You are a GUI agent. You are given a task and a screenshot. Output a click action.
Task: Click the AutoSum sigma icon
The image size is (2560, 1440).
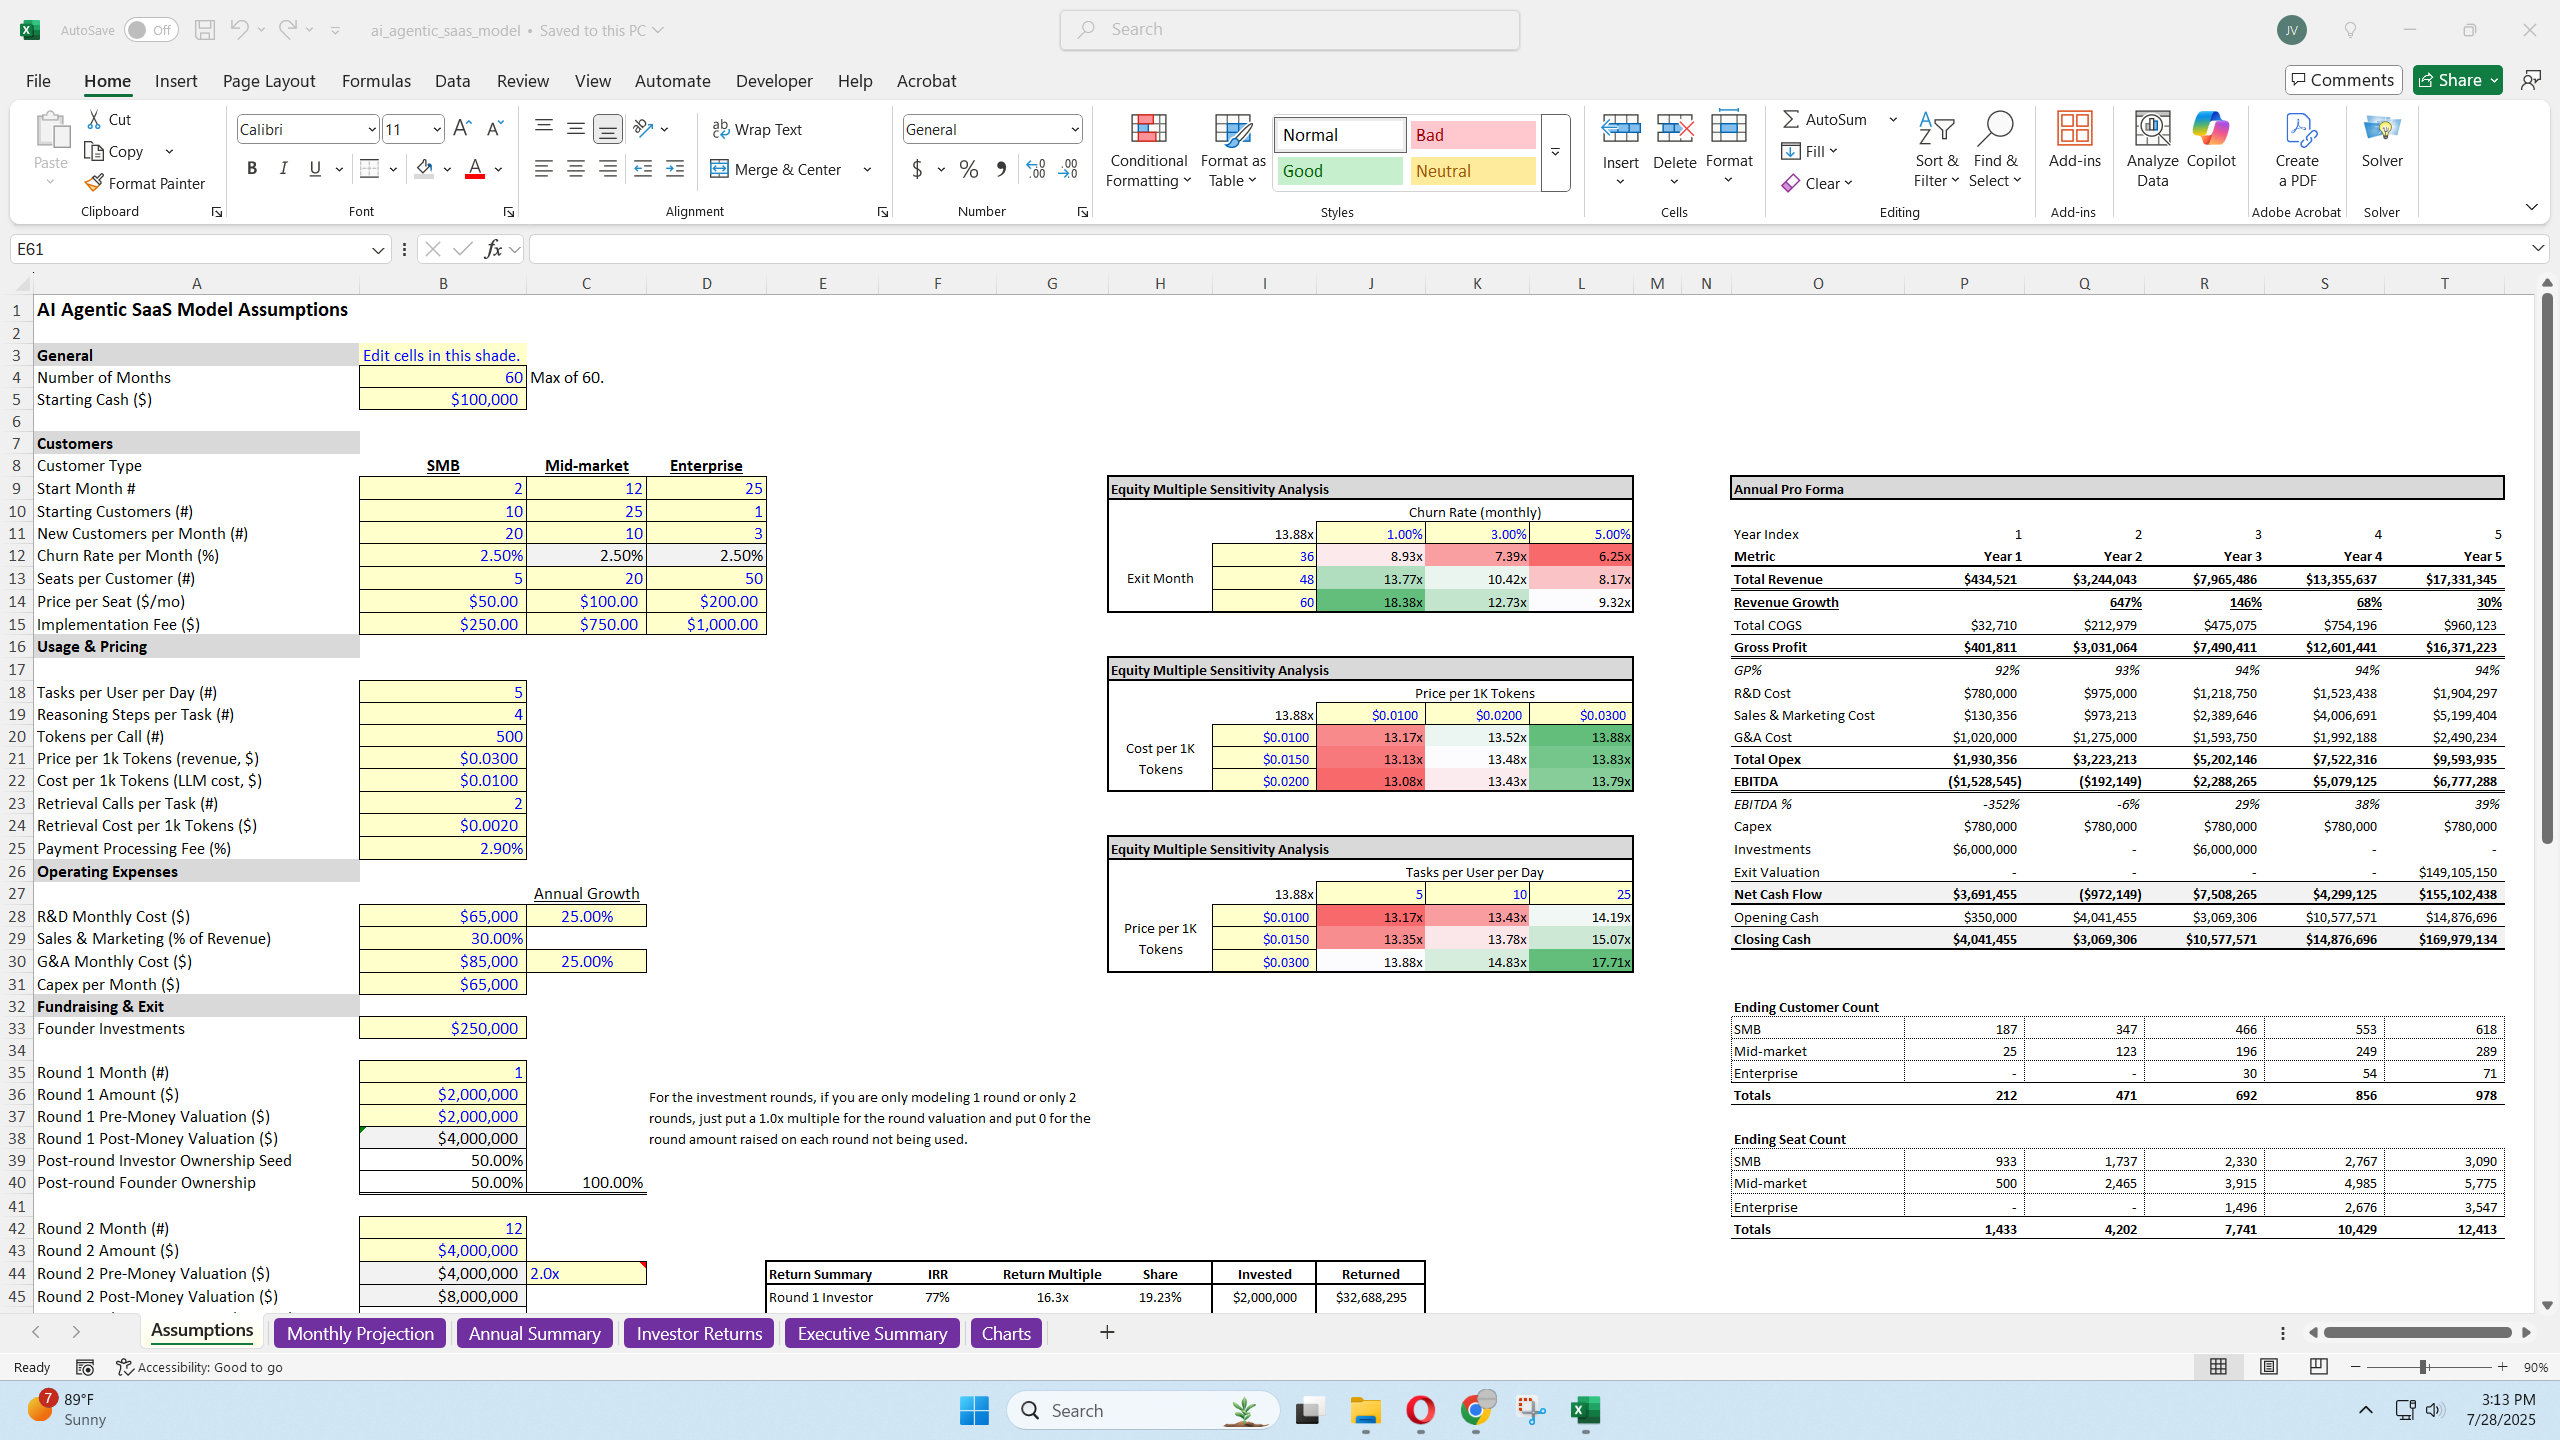(x=1791, y=119)
